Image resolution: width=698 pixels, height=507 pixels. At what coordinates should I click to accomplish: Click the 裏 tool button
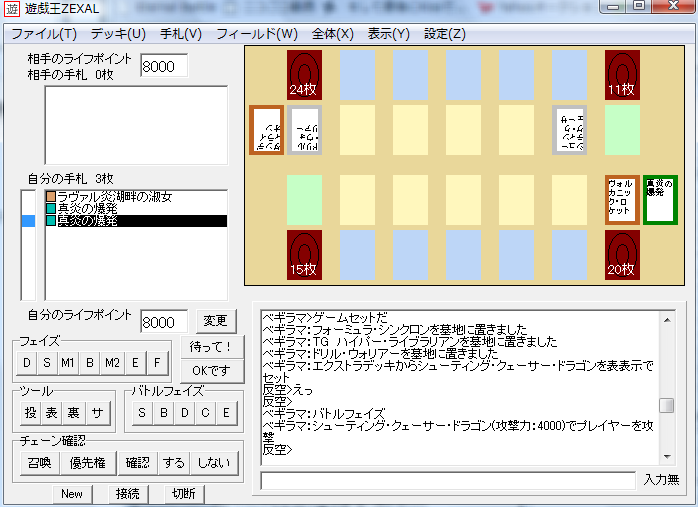tap(73, 413)
